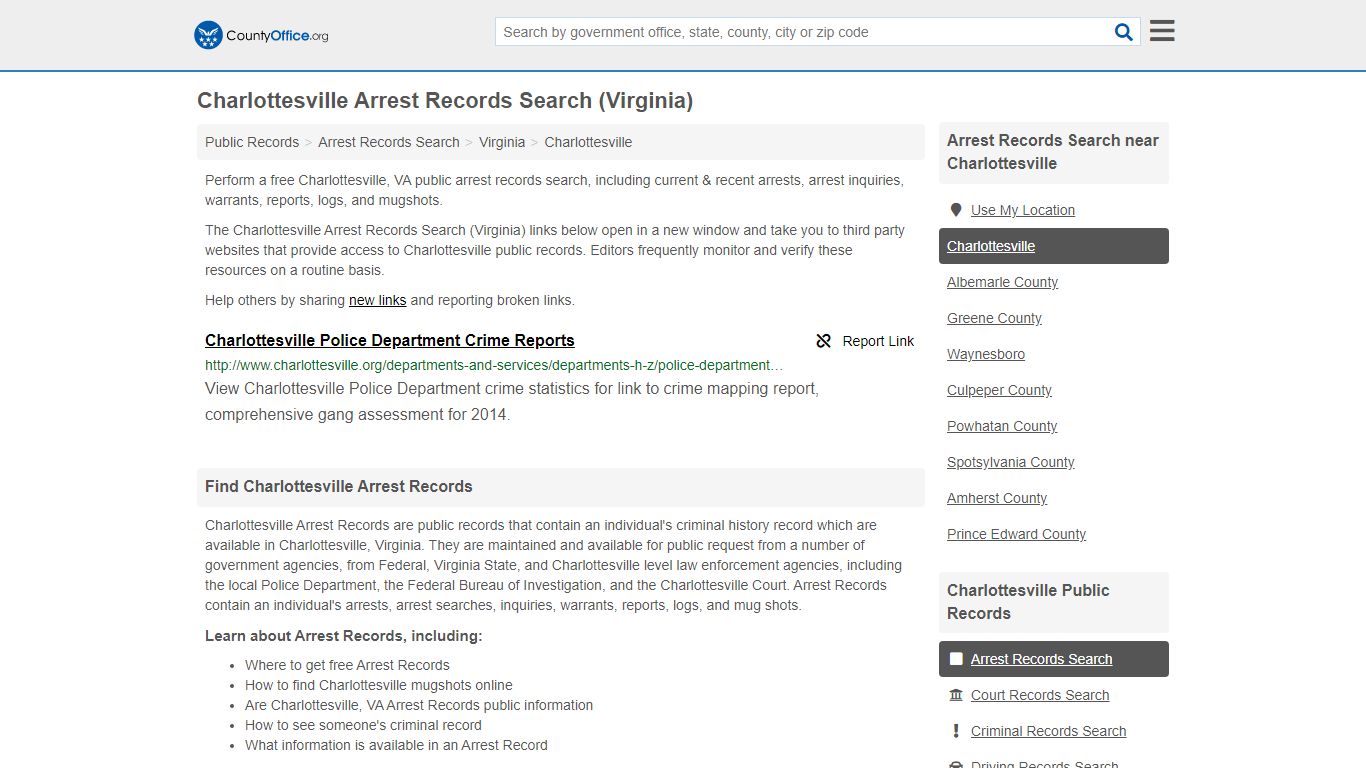Viewport: 1366px width, 768px height.
Task: Select Arrest Records Search sidebar item
Action: coord(1054,659)
